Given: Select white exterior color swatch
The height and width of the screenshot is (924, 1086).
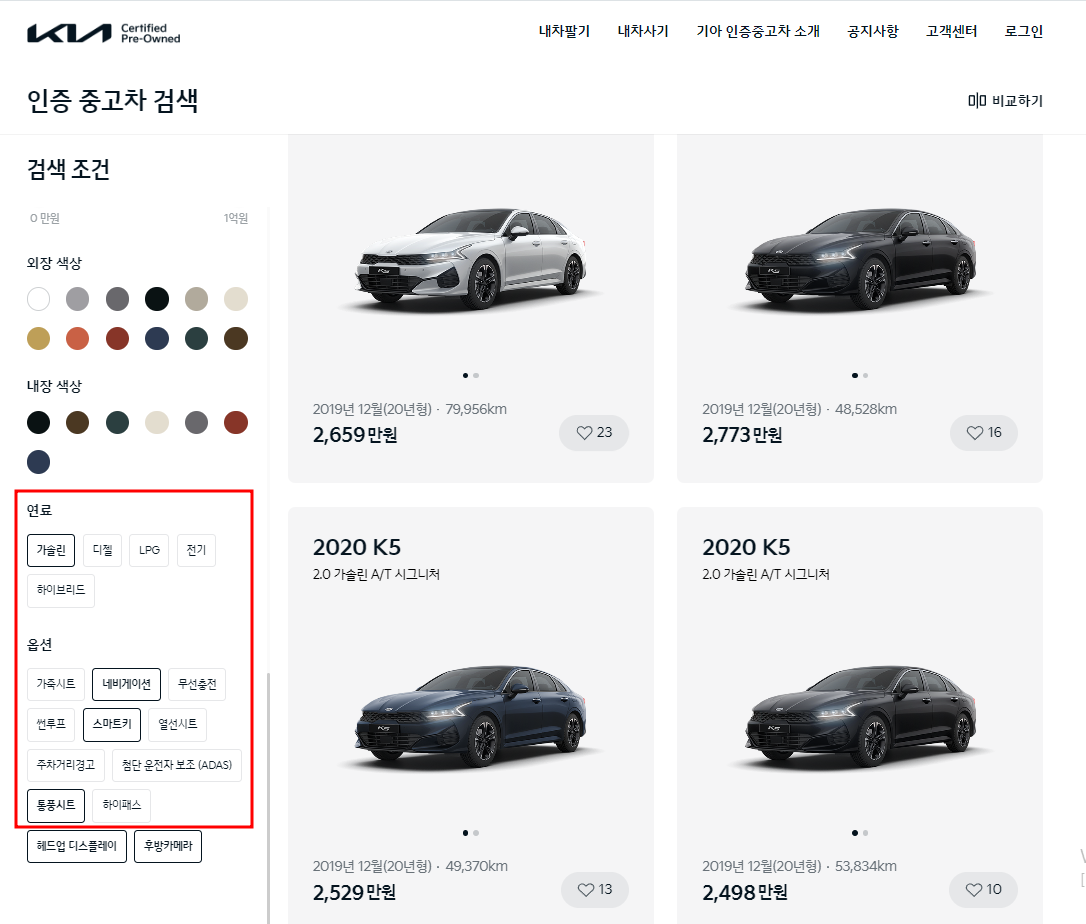Looking at the screenshot, I should pyautogui.click(x=38, y=299).
